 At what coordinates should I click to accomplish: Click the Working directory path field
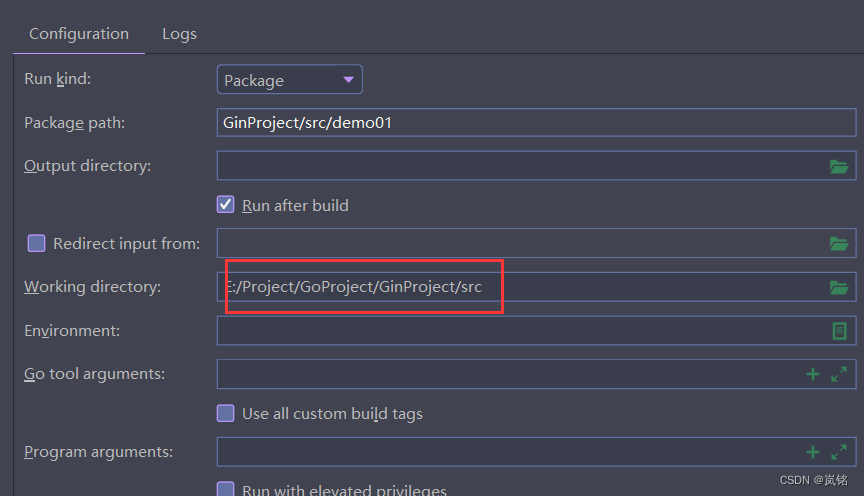tap(537, 287)
